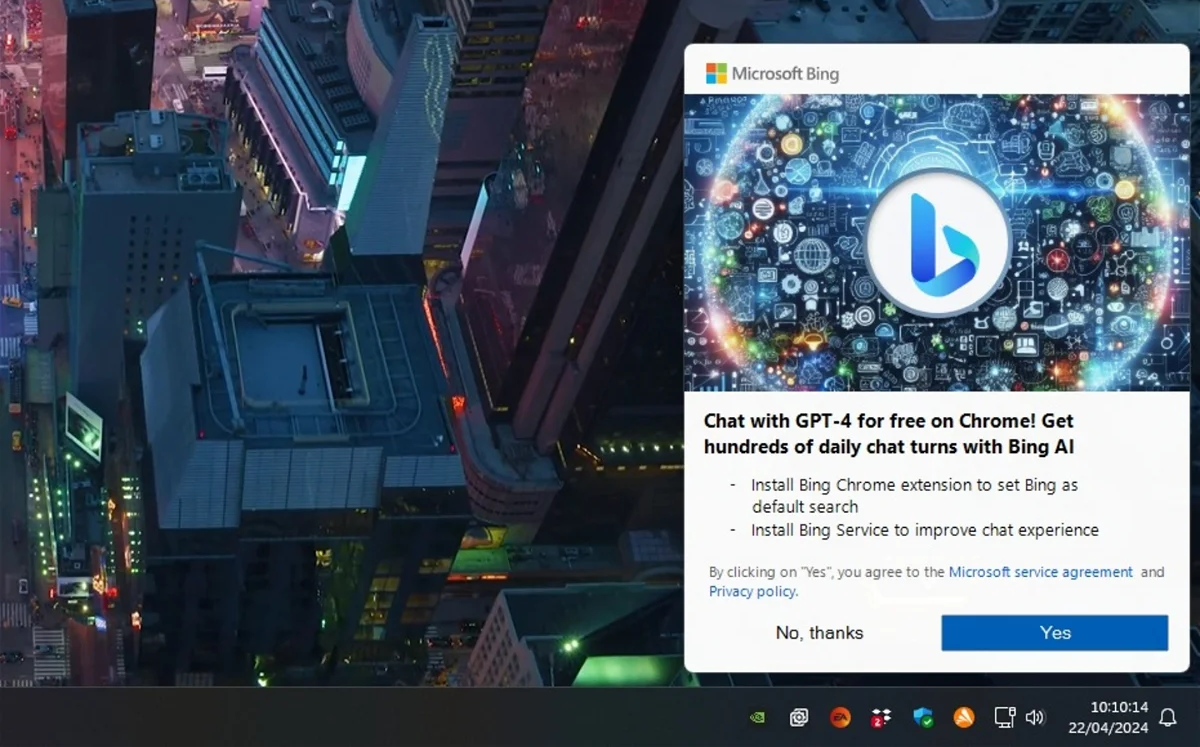Click "Install Bing Service to improve" bullet text
The height and width of the screenshot is (747, 1200).
(925, 530)
